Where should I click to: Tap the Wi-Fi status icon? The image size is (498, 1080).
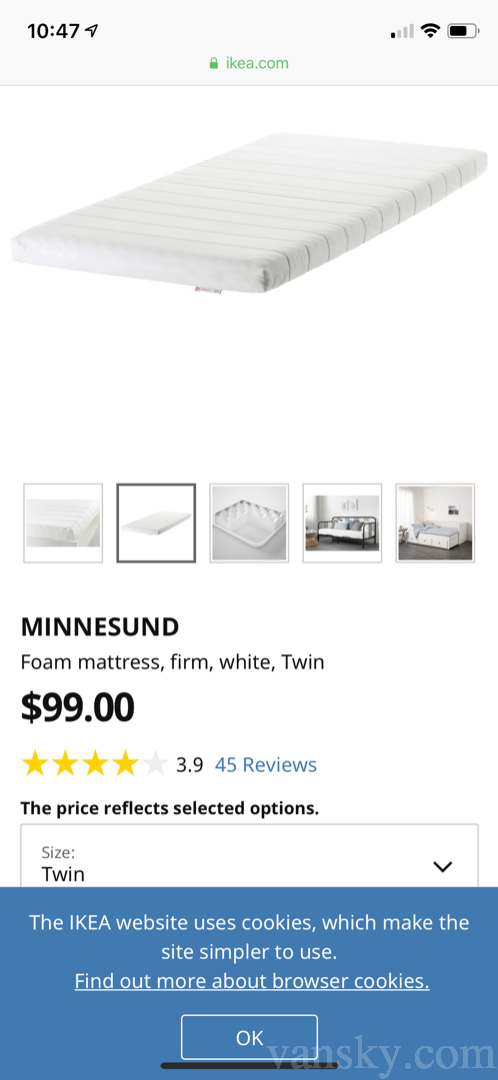pos(430,30)
